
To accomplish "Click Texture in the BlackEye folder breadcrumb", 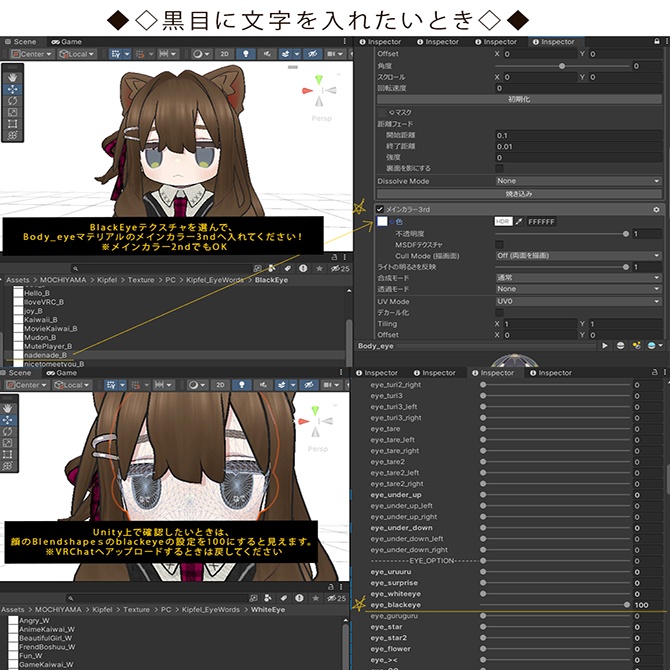I will [141, 280].
